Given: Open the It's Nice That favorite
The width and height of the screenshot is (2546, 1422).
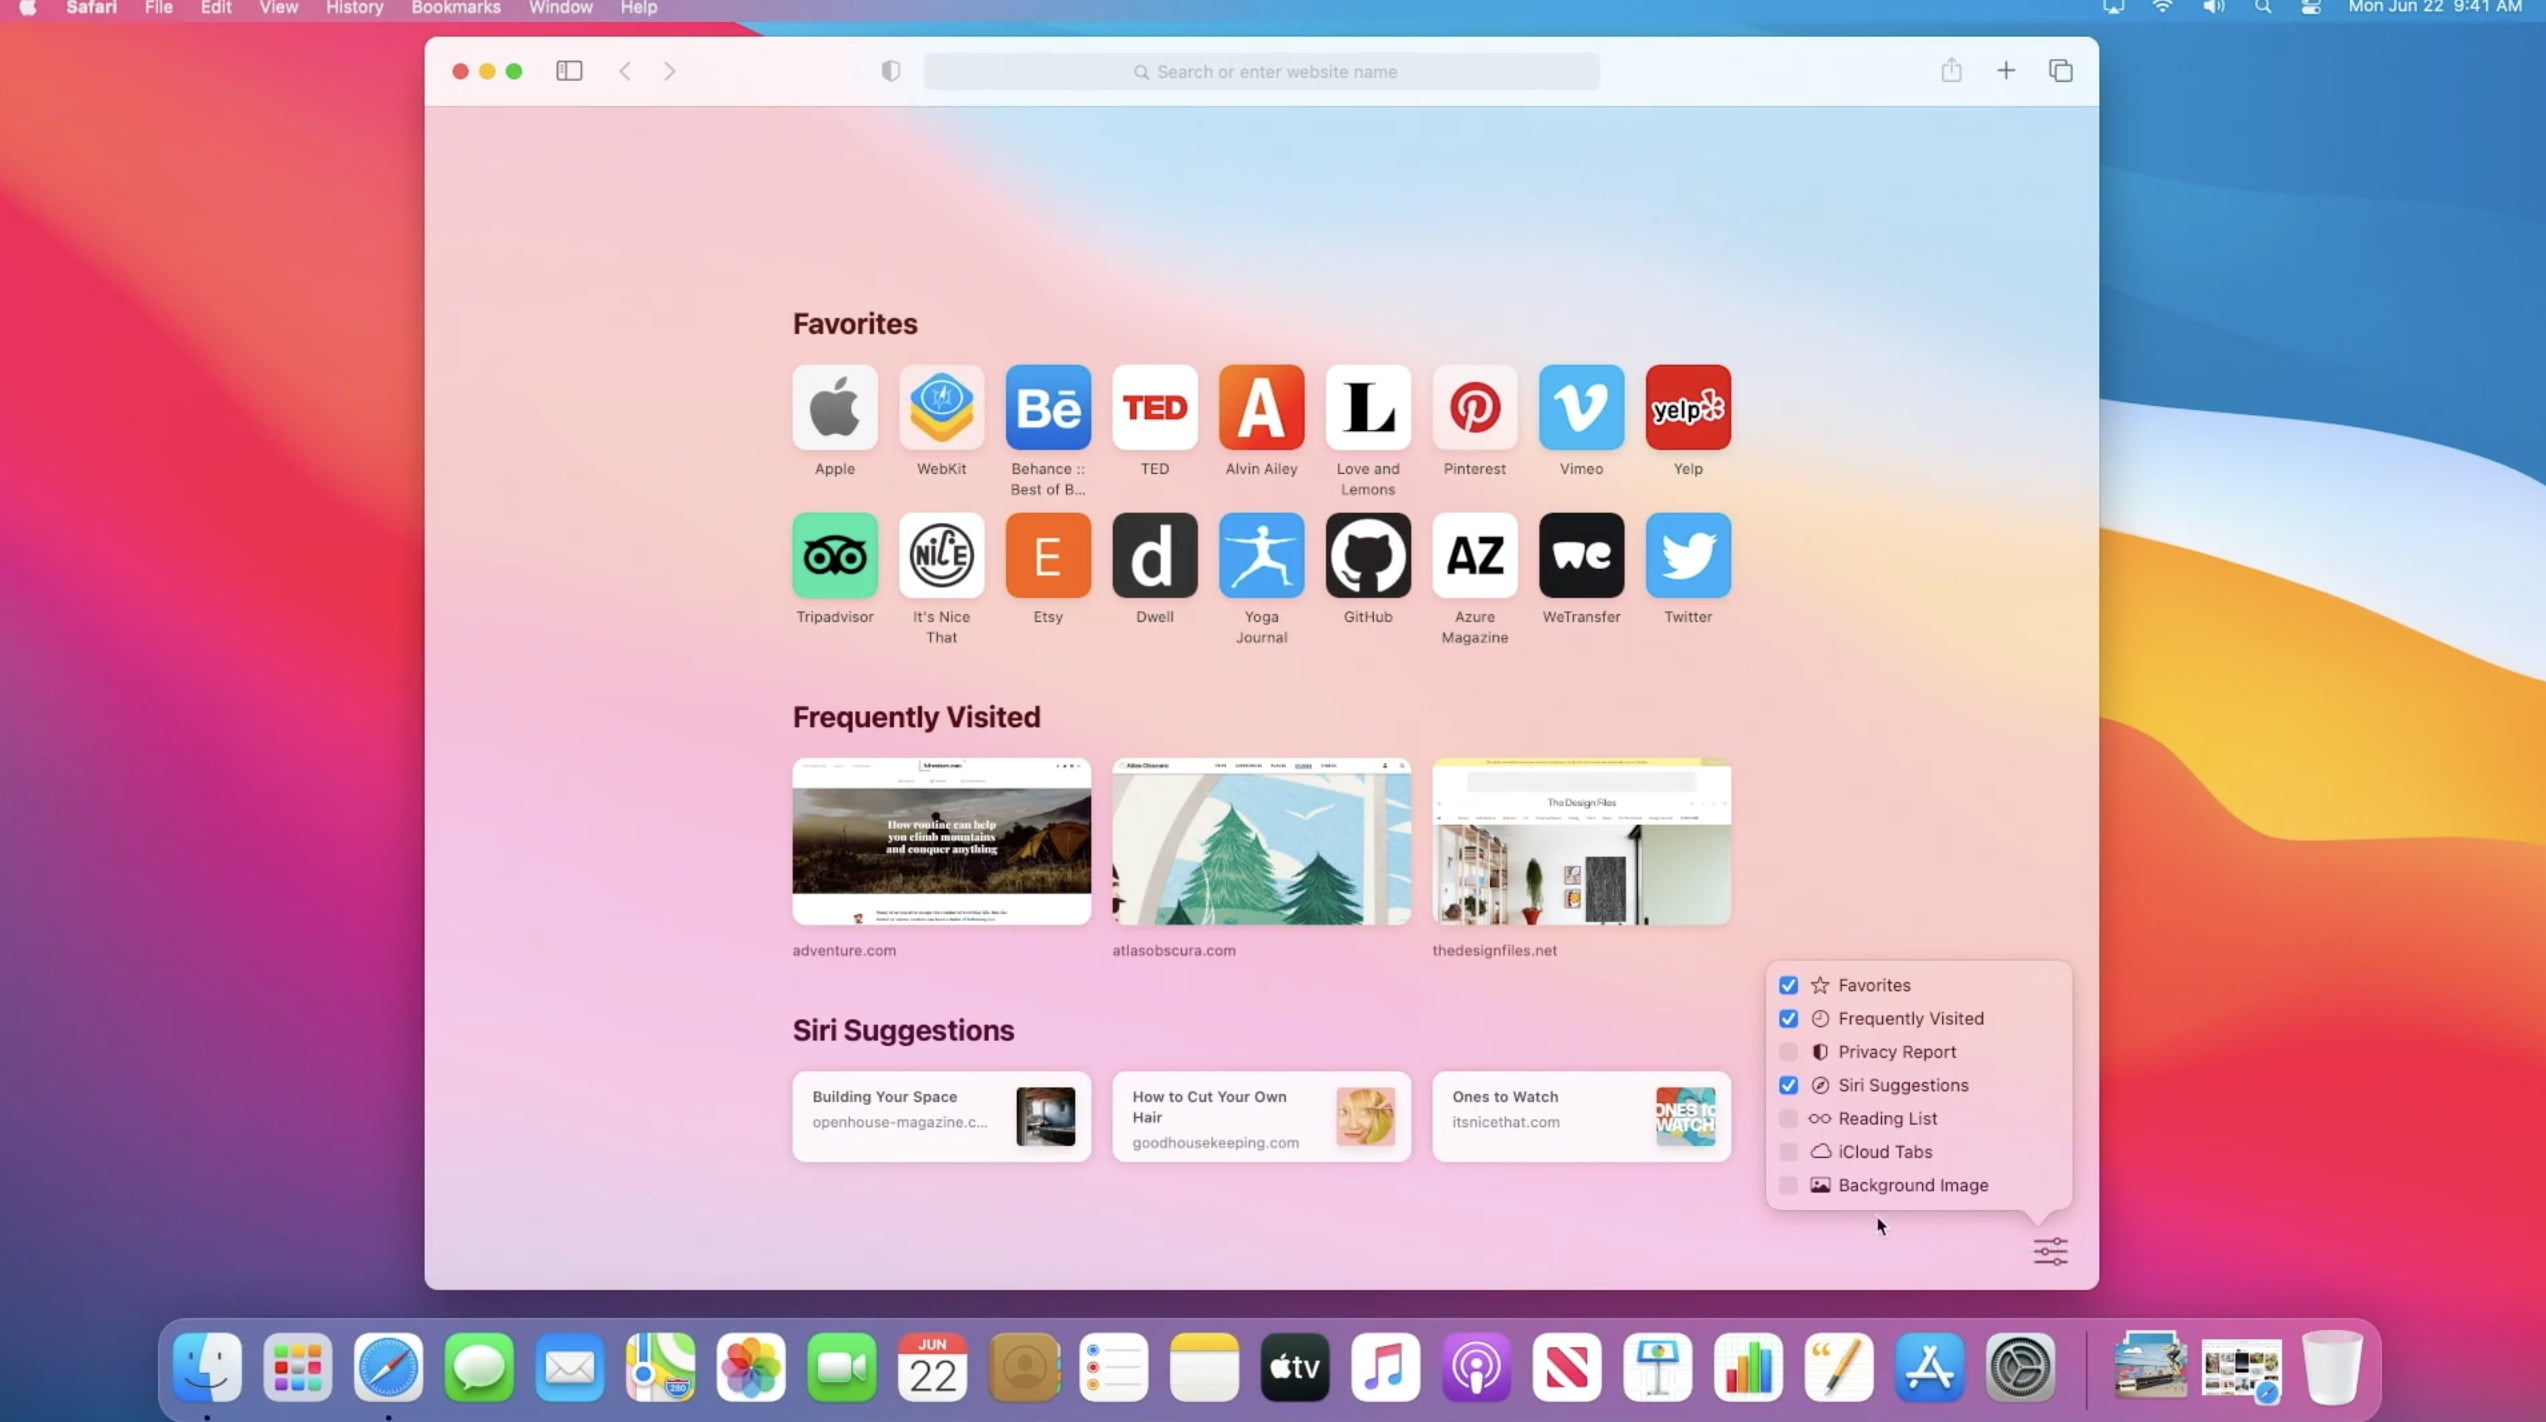Looking at the screenshot, I should point(941,555).
